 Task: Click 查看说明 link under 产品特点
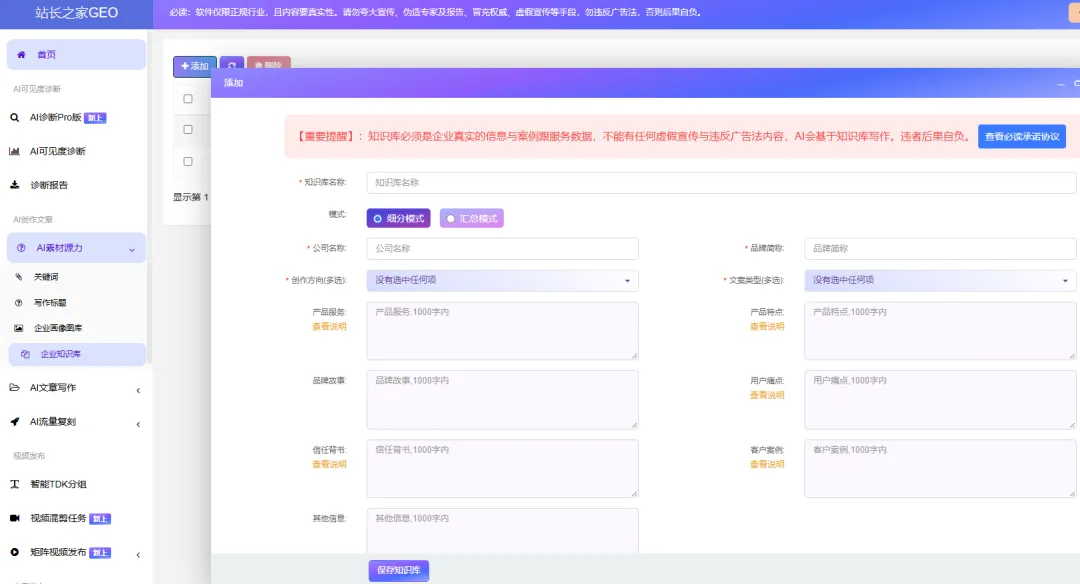(x=767, y=326)
